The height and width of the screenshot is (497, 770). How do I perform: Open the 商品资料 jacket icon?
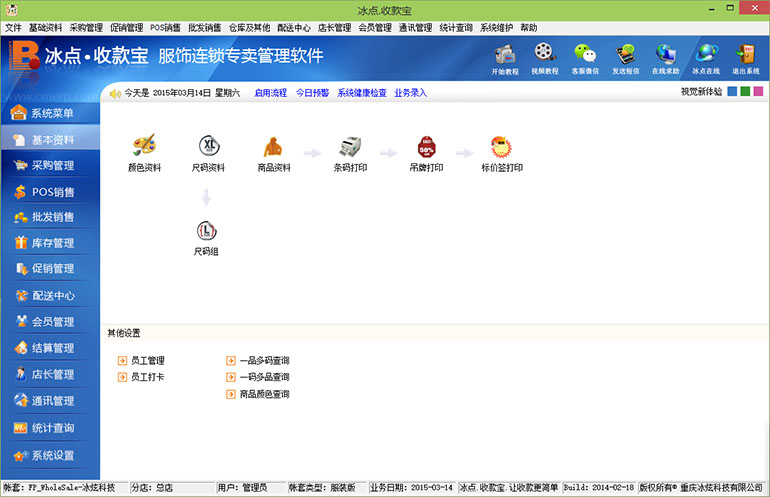[274, 146]
